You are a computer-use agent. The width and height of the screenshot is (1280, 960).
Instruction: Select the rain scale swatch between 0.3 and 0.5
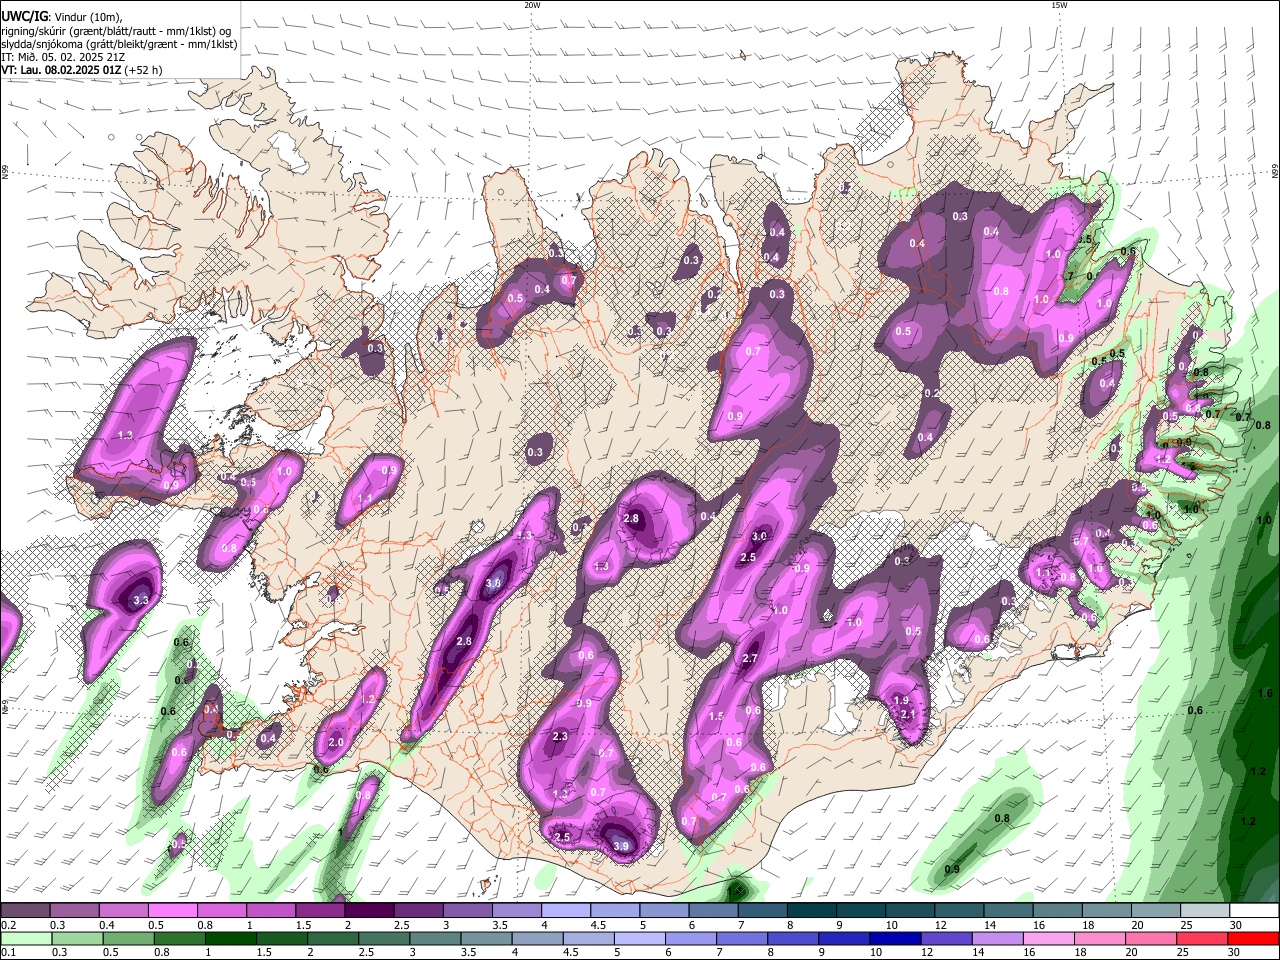point(77,939)
